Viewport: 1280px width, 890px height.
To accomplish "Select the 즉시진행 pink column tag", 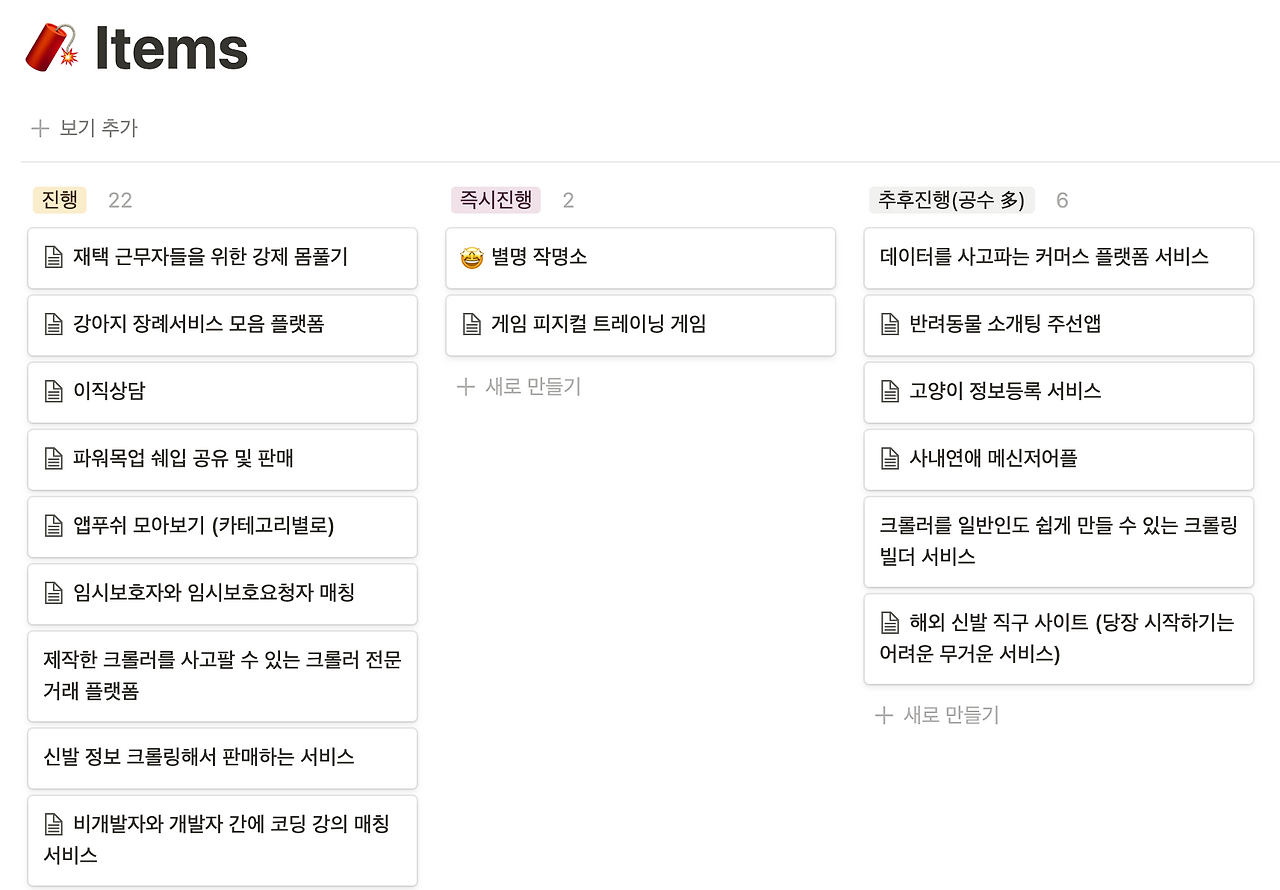I will (x=496, y=200).
